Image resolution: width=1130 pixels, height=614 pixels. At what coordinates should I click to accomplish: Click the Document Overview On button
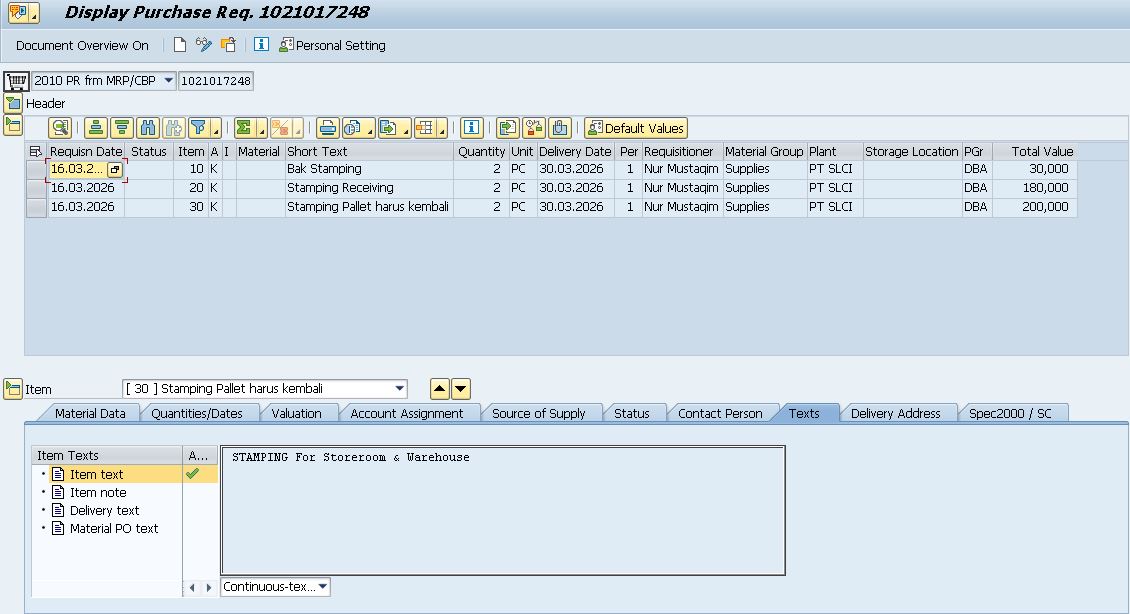(82, 45)
